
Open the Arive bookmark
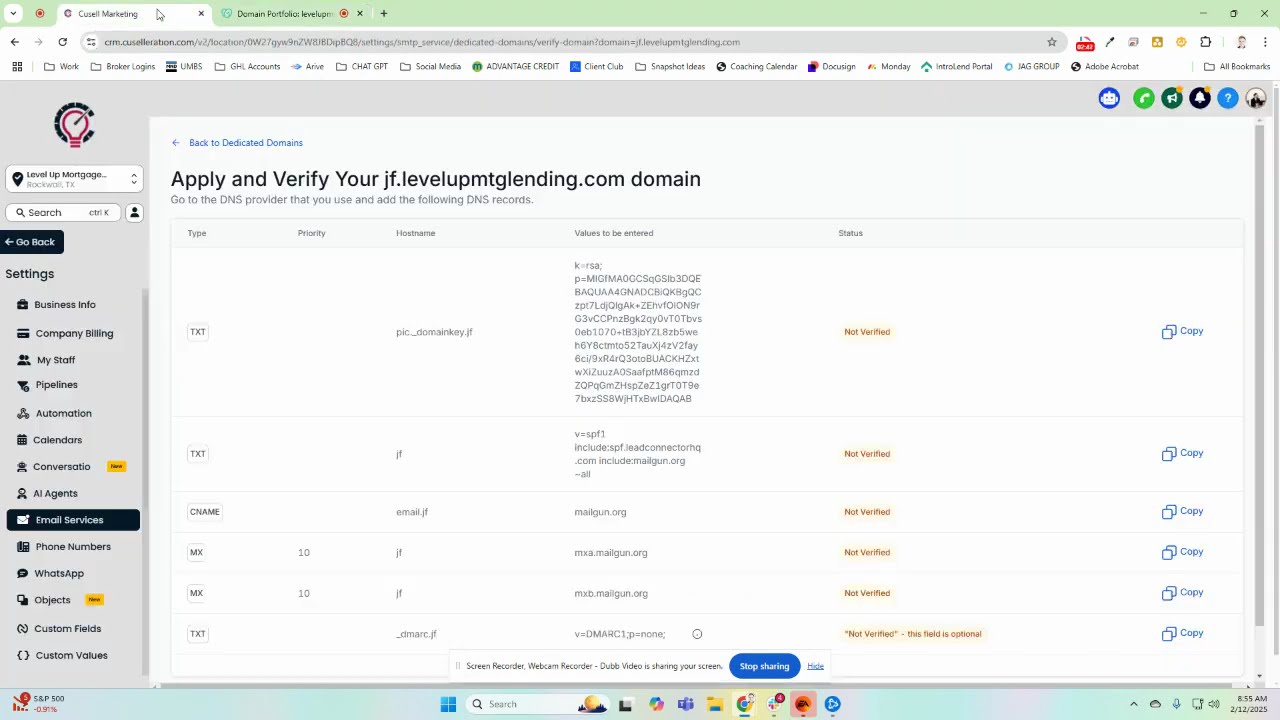[x=307, y=67]
